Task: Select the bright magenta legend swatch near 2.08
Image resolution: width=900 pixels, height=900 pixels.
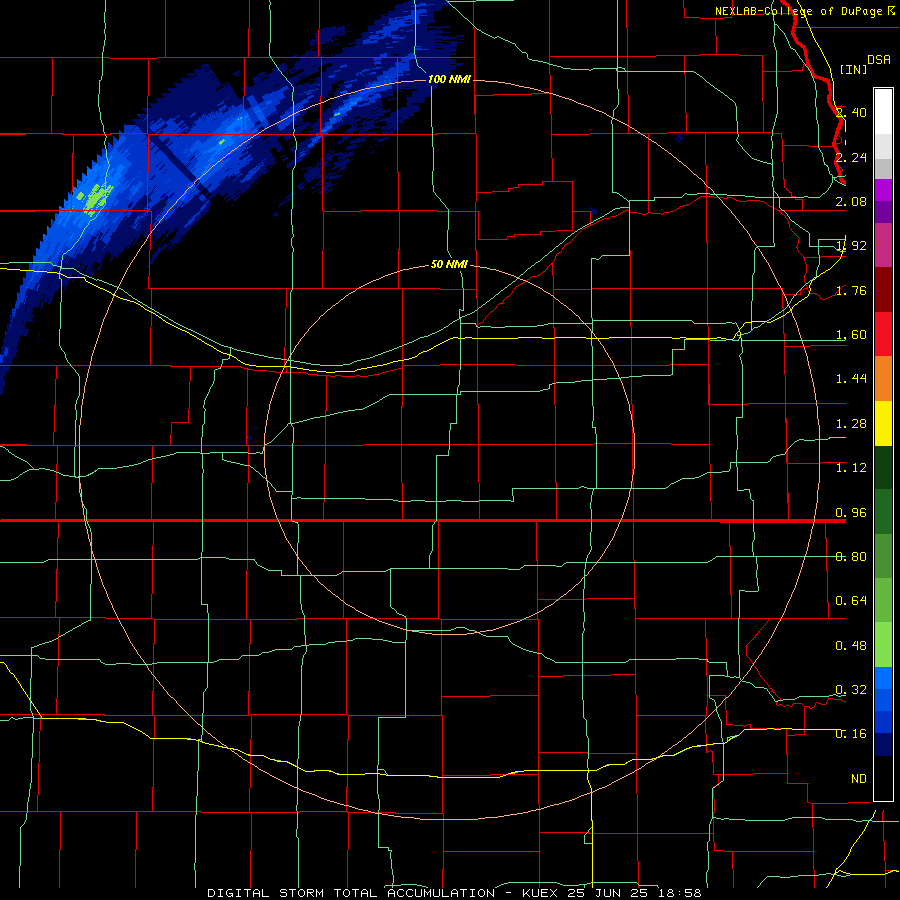Action: pos(883,190)
